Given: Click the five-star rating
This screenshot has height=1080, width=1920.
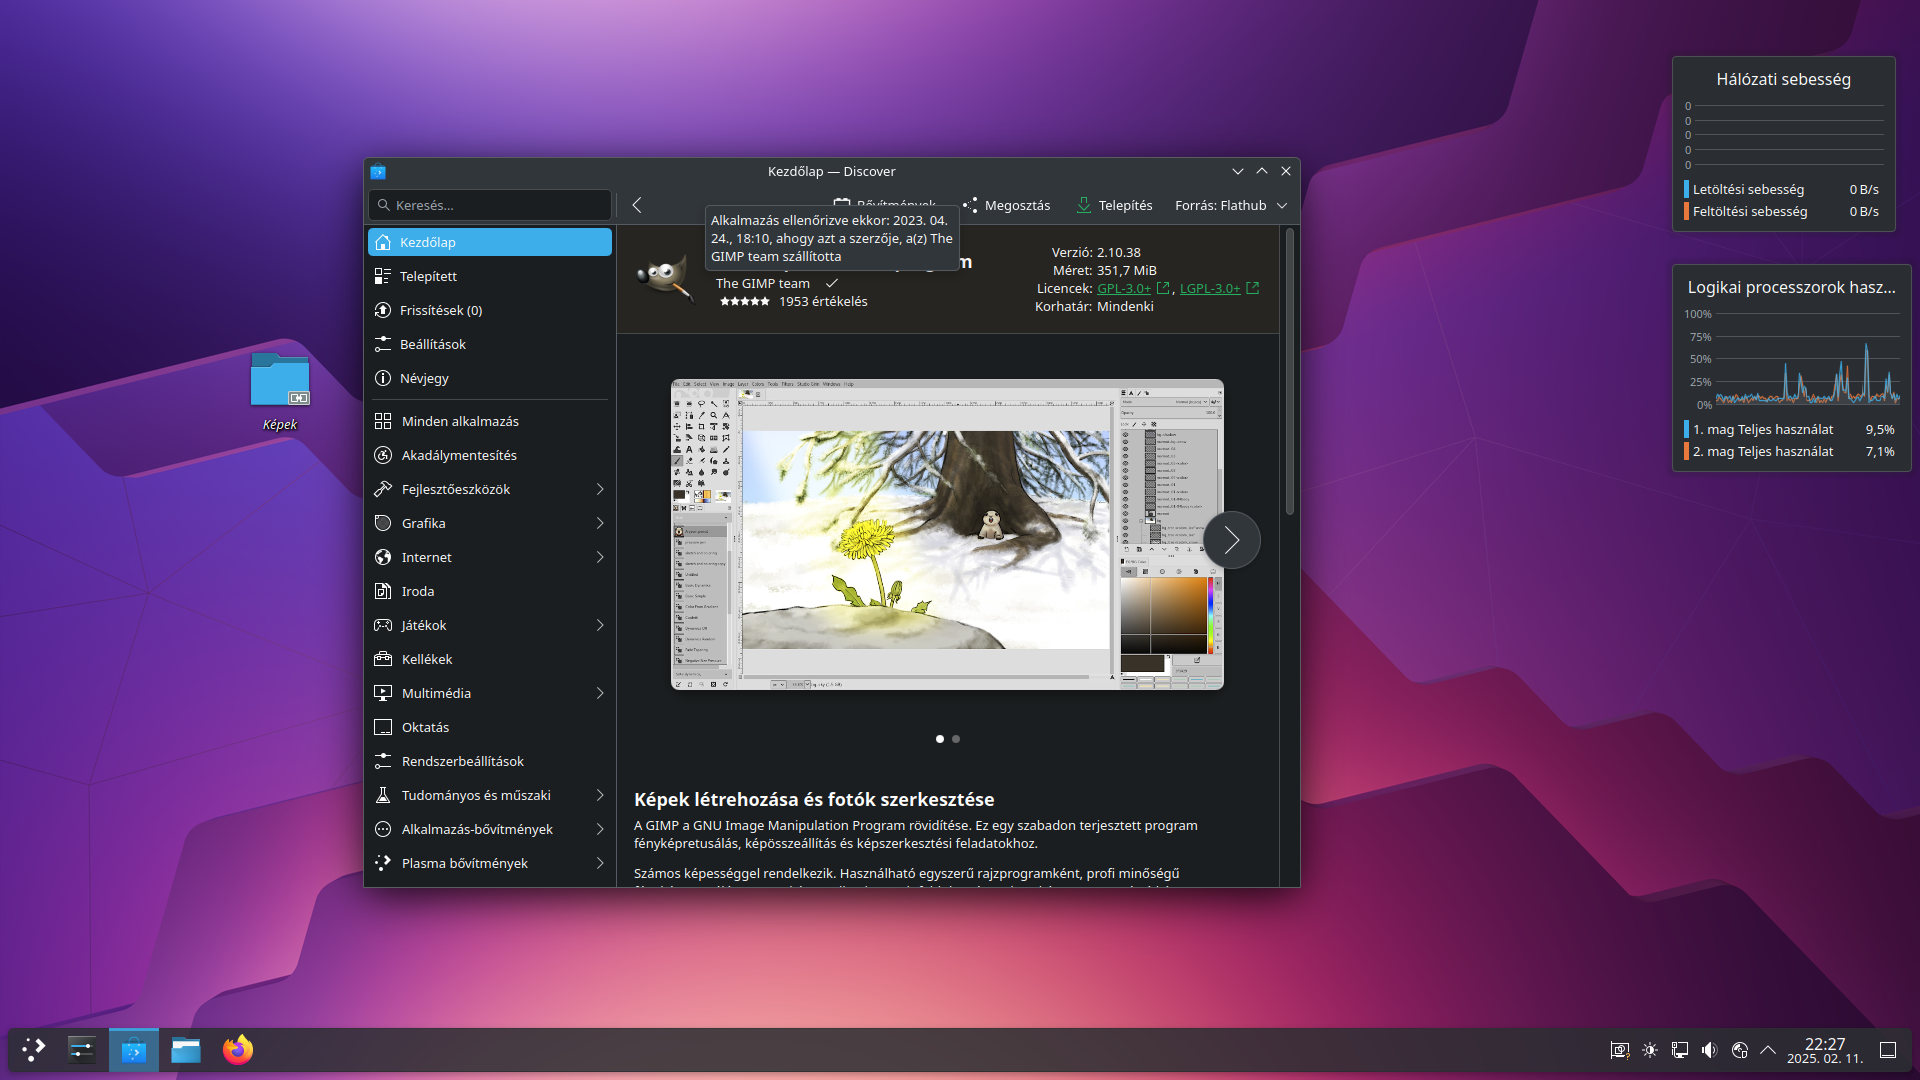Looking at the screenshot, I should click(744, 302).
